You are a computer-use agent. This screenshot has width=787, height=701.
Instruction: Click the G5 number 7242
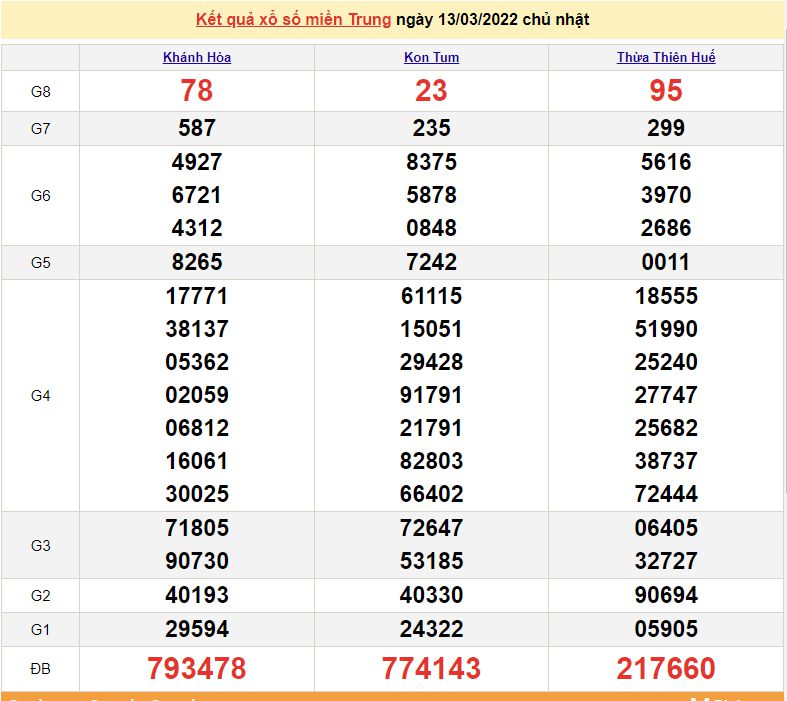431,262
